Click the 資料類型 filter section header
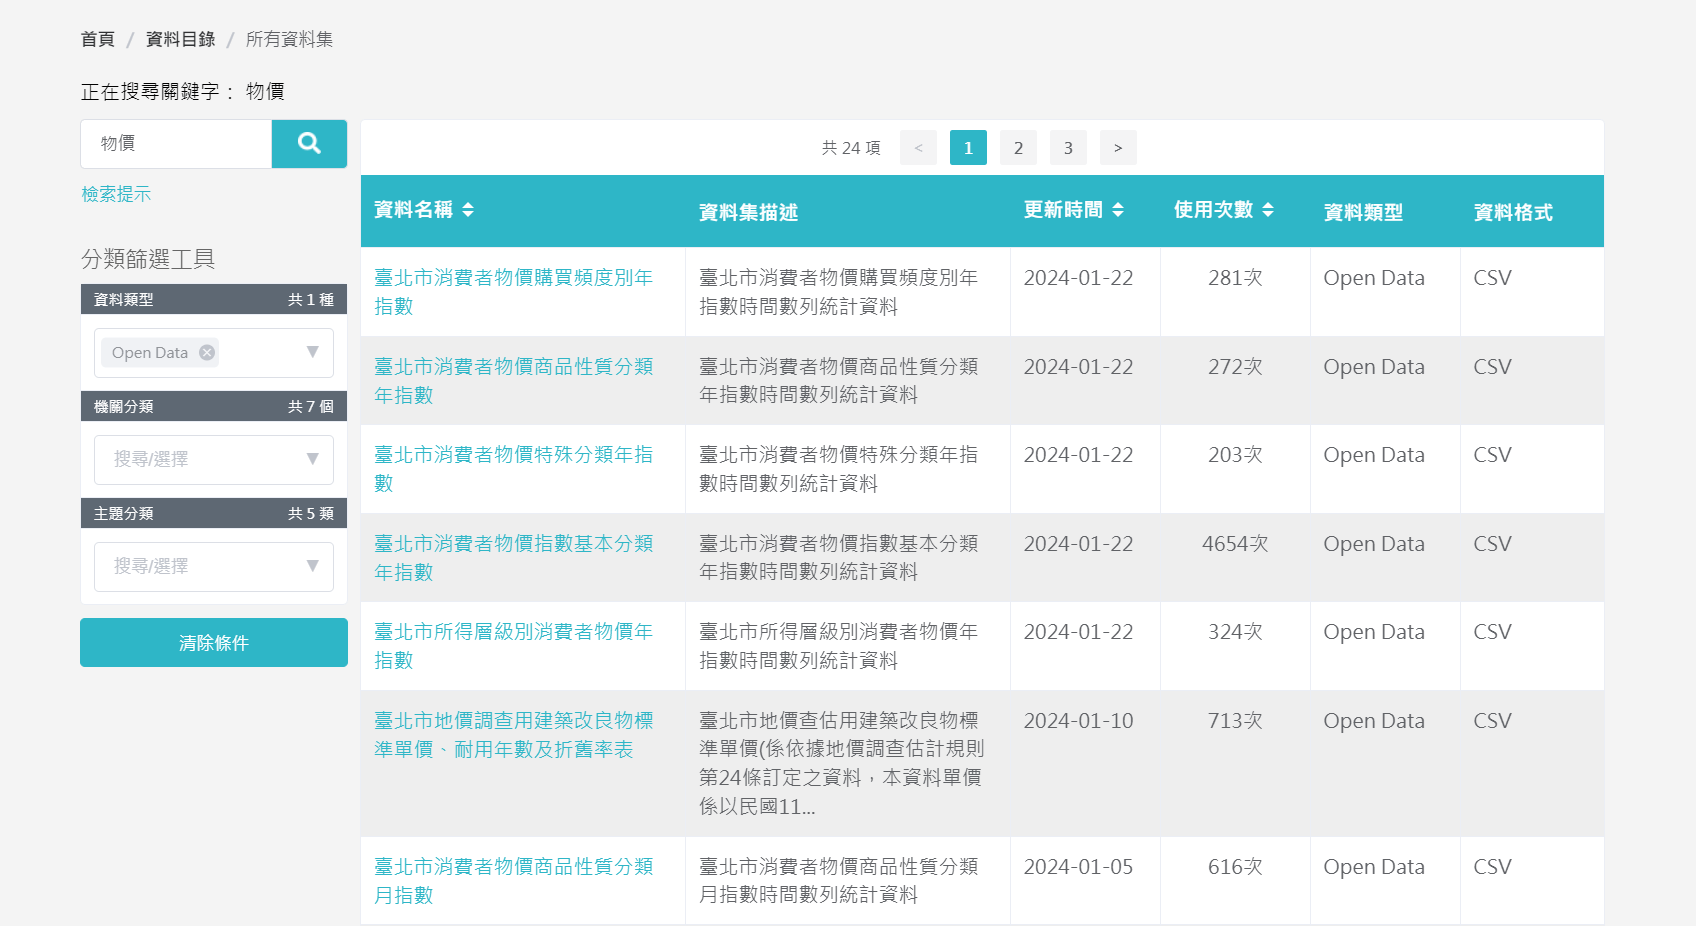The height and width of the screenshot is (926, 1696). click(214, 299)
